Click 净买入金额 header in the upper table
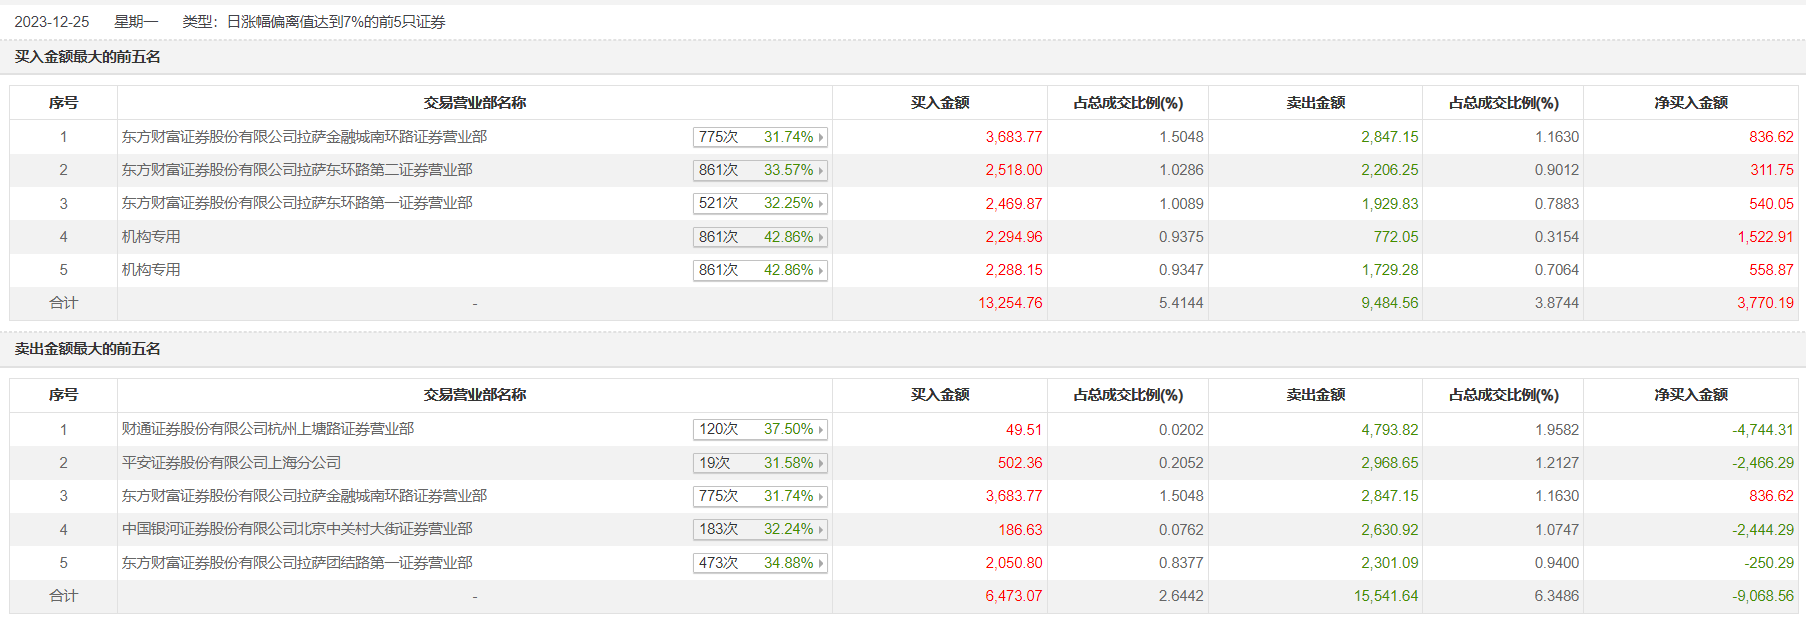1806x620 pixels. (1691, 103)
